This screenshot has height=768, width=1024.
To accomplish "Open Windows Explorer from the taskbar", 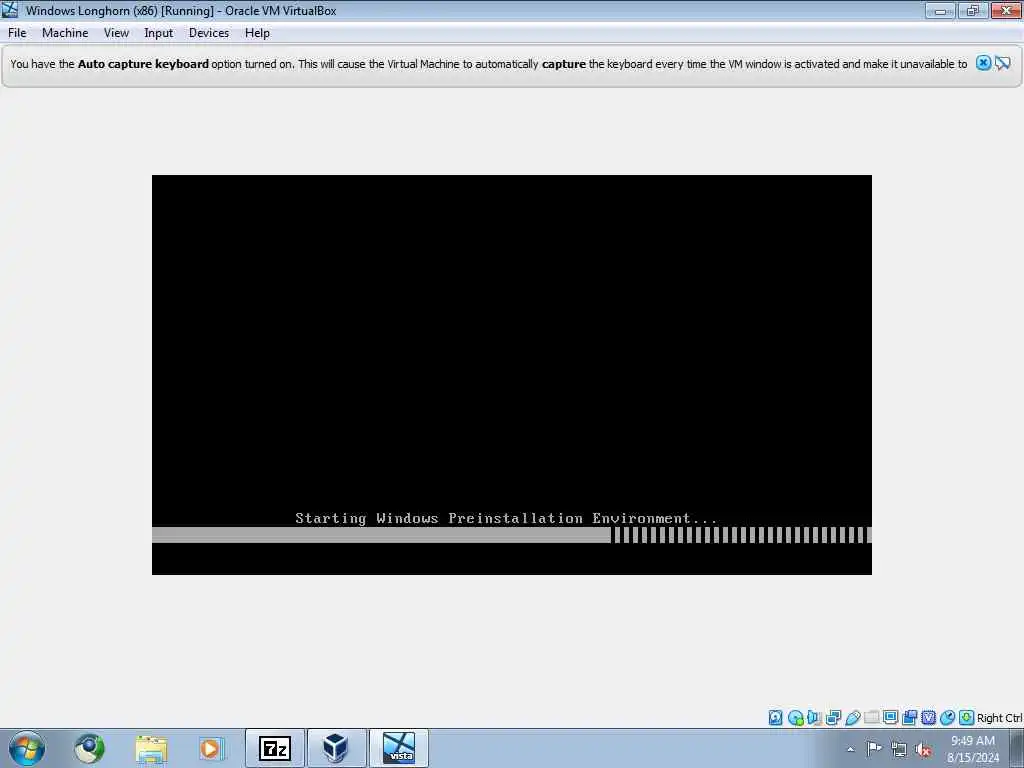I will pyautogui.click(x=152, y=748).
